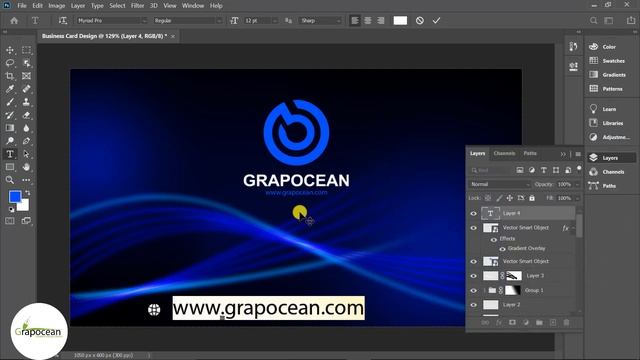This screenshot has width=640, height=360.
Task: Hide second Vector Smart Object layer
Action: click(x=473, y=262)
